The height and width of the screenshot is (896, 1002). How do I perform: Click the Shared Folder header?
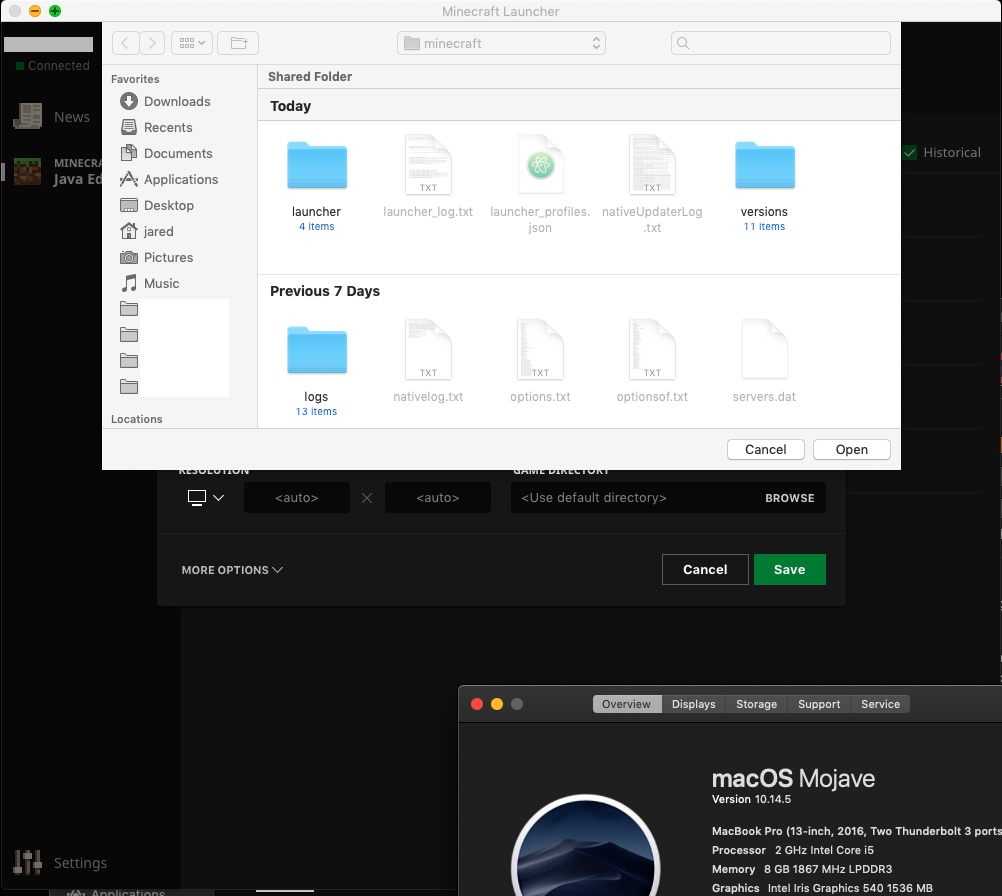[310, 77]
